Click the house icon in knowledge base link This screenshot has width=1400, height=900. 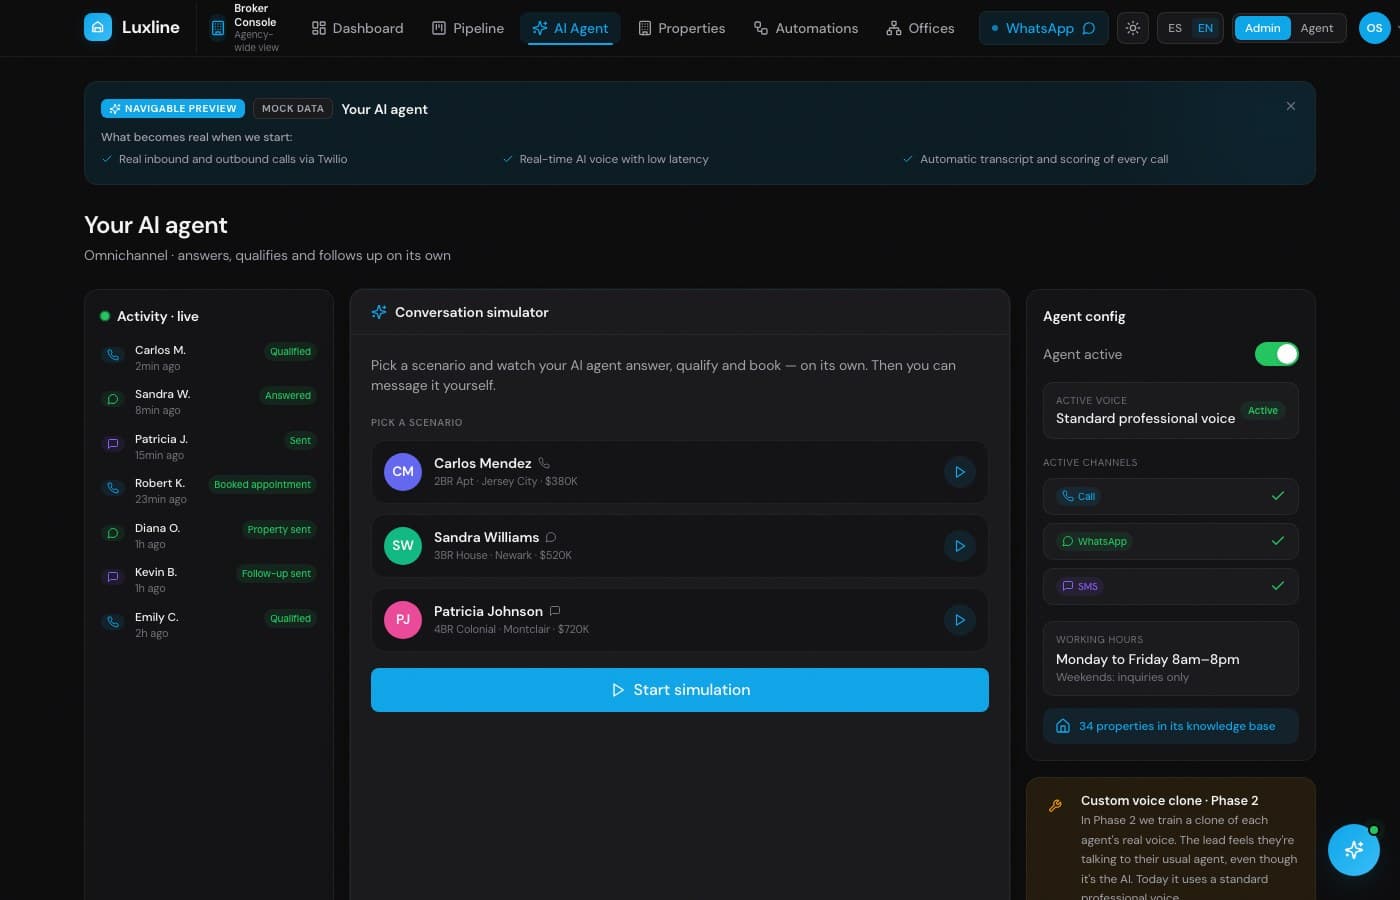[1063, 726]
